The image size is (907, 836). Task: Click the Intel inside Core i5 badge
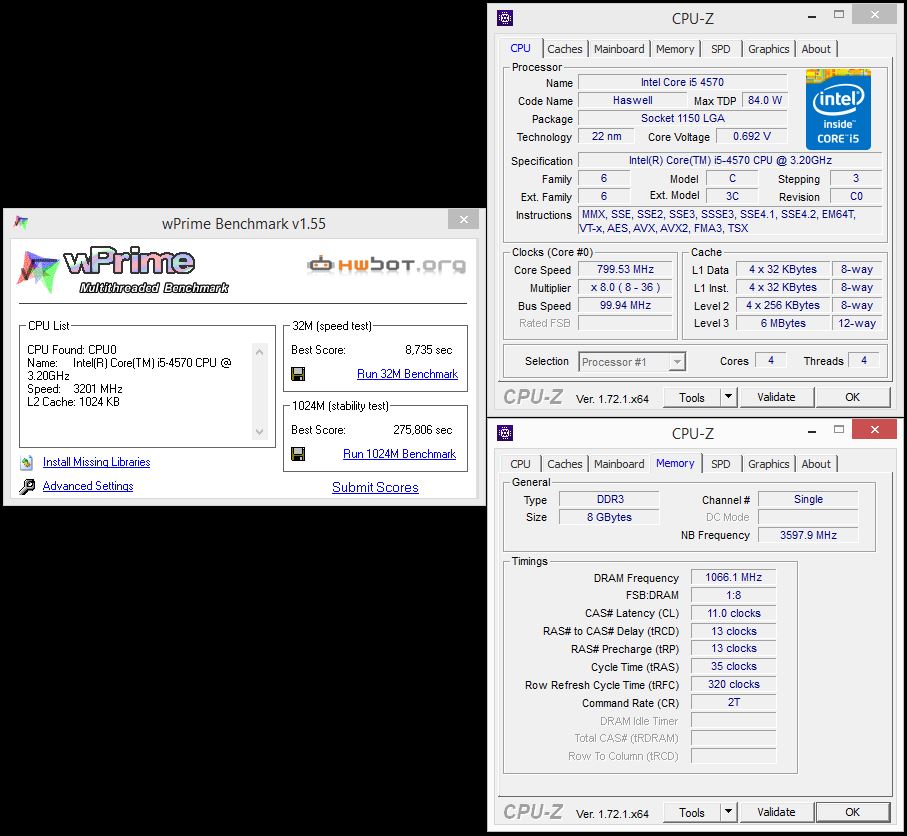(838, 109)
